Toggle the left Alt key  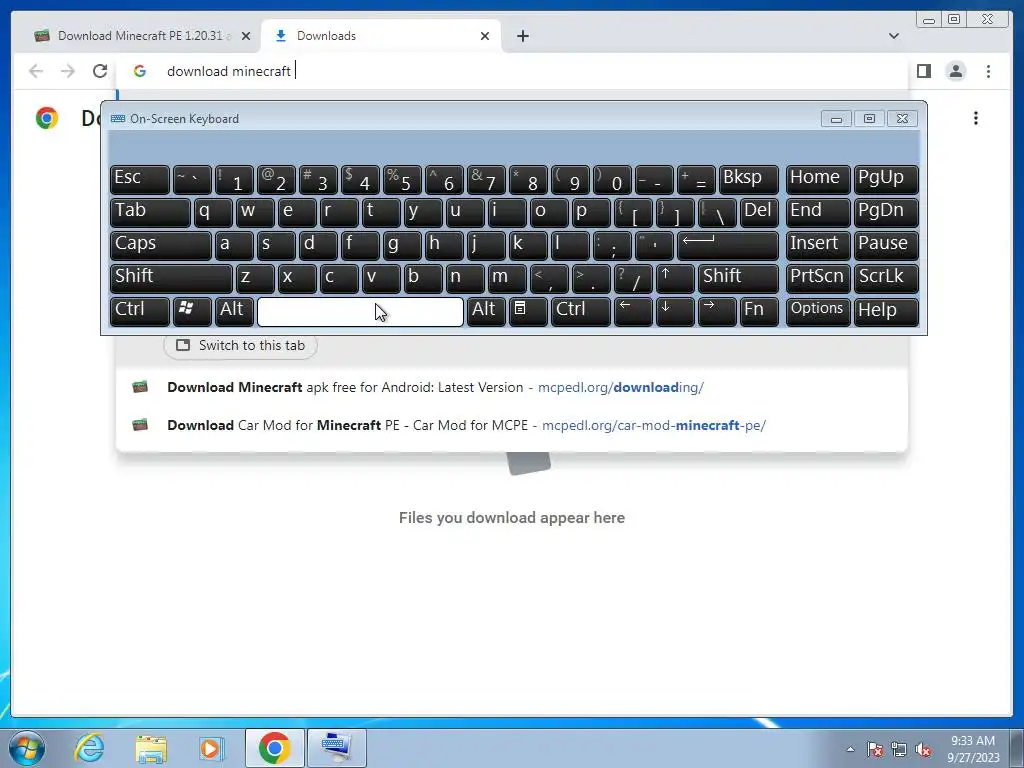point(234,311)
